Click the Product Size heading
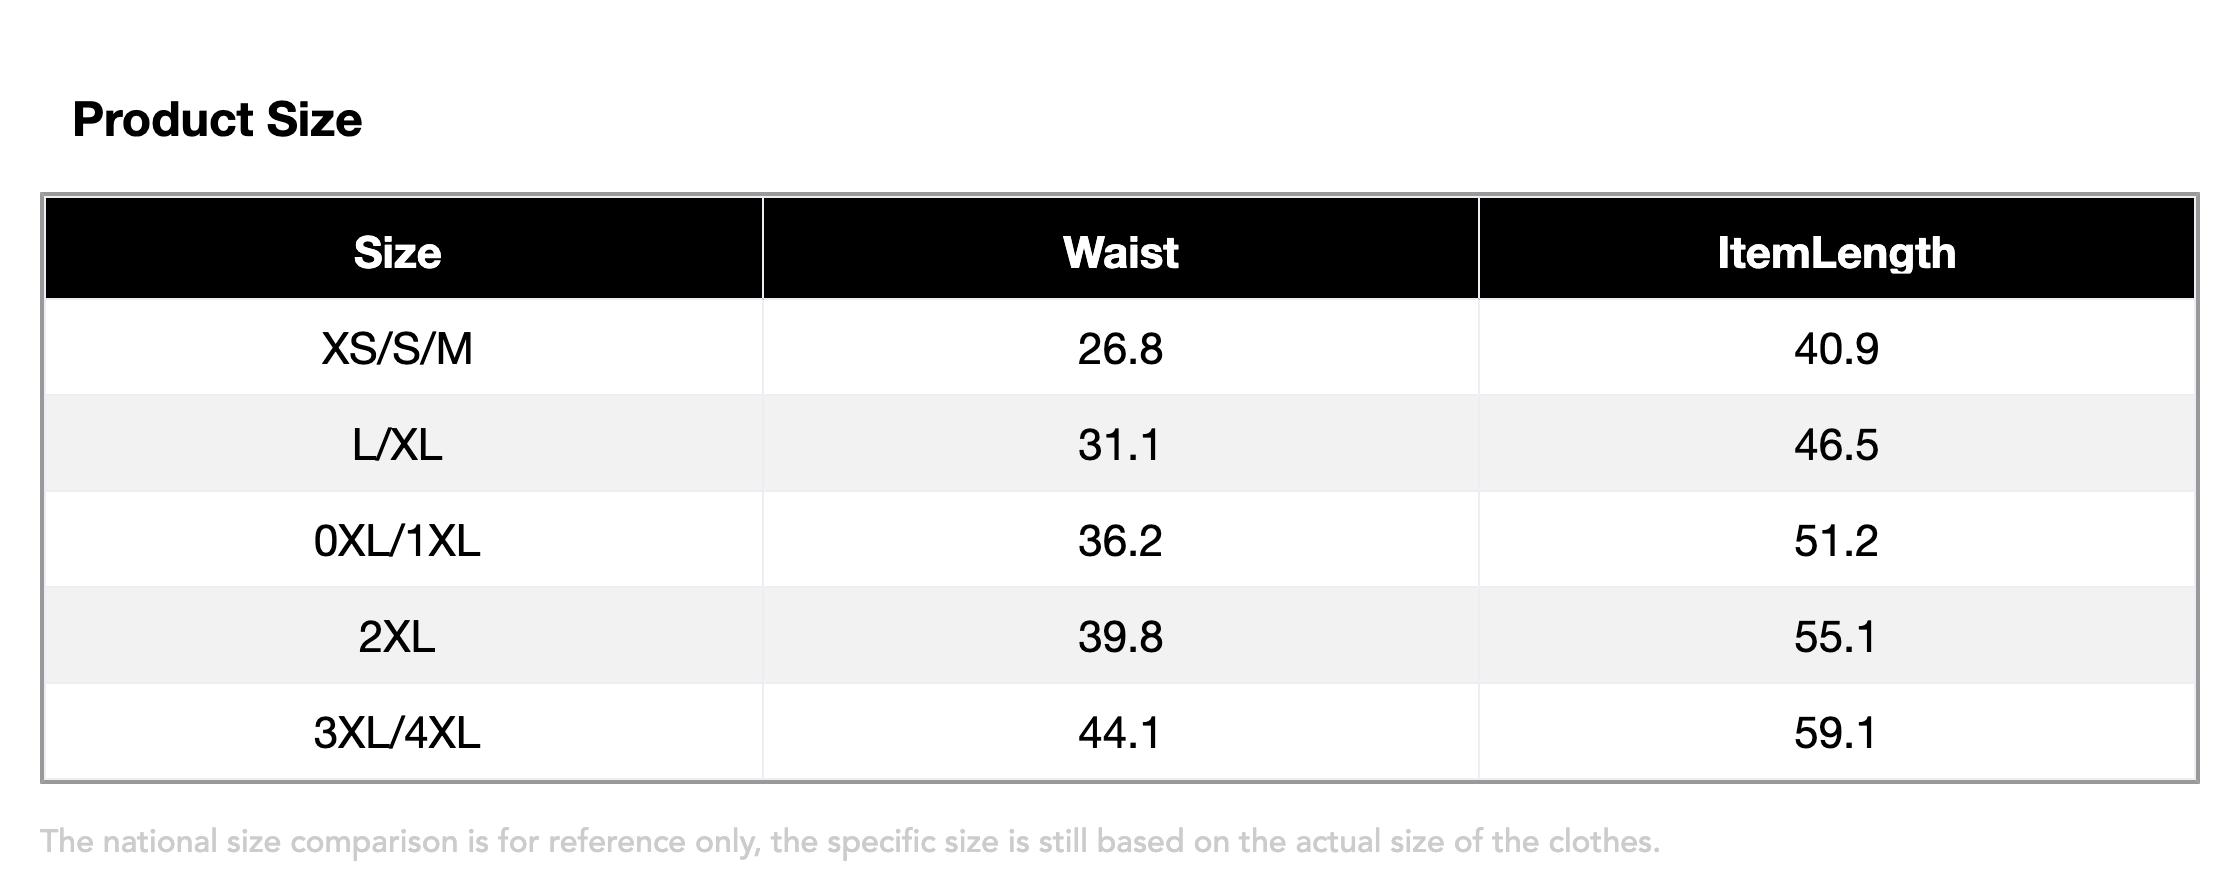 pyautogui.click(x=217, y=120)
